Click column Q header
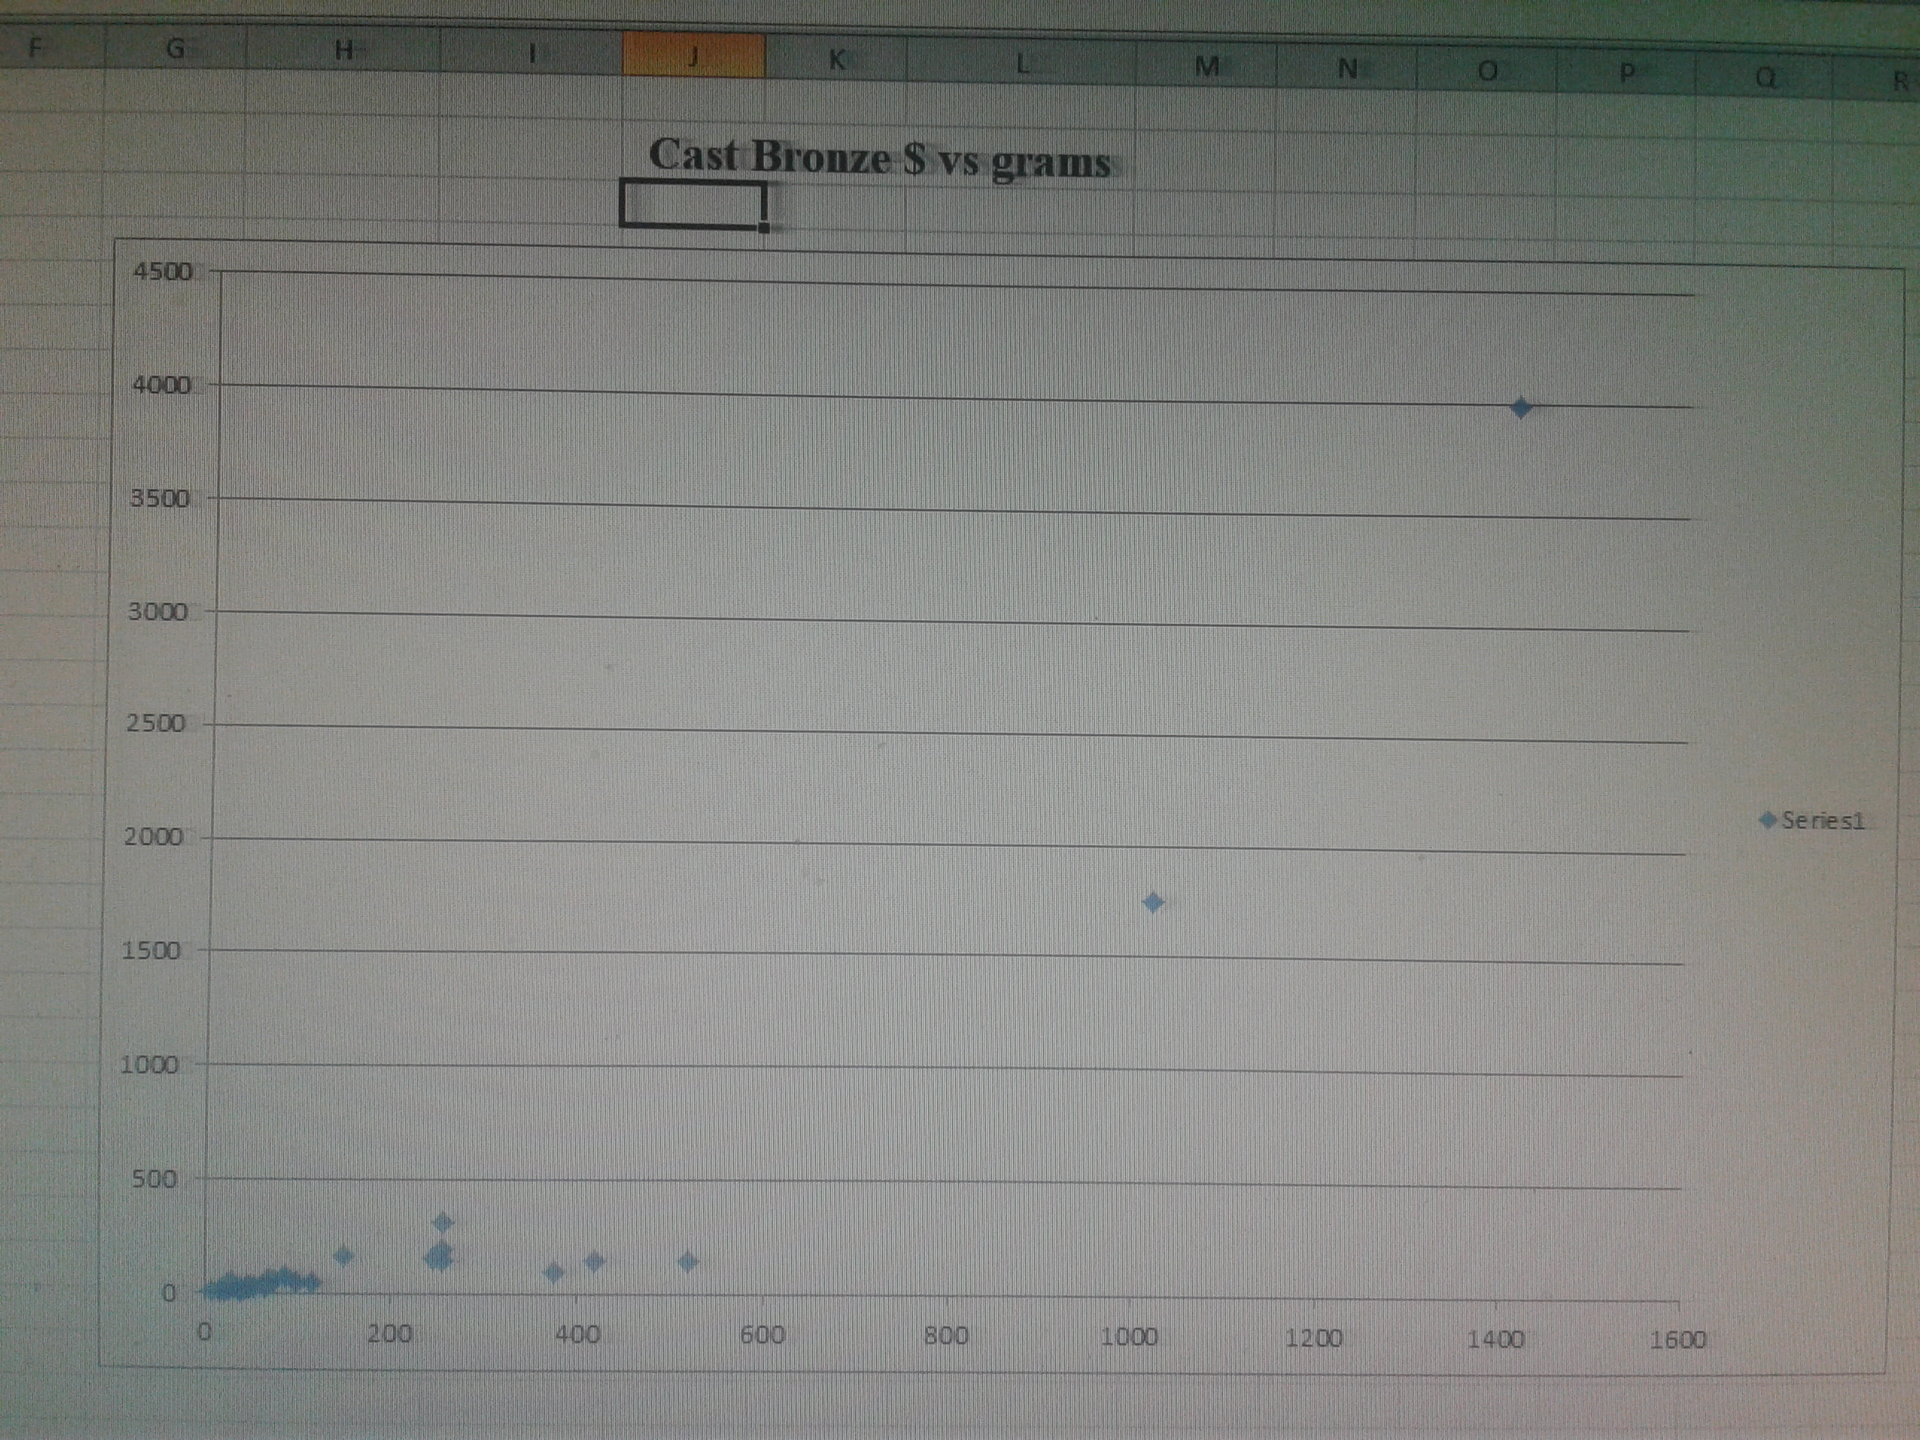 (x=1765, y=76)
